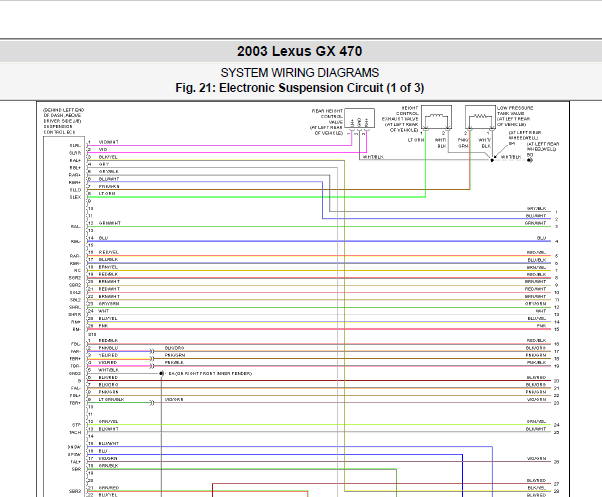The image size is (602, 497).
Task: Click the "(ON RIGHT FRONT INNER FENDER)" ground note
Action: 213,373
